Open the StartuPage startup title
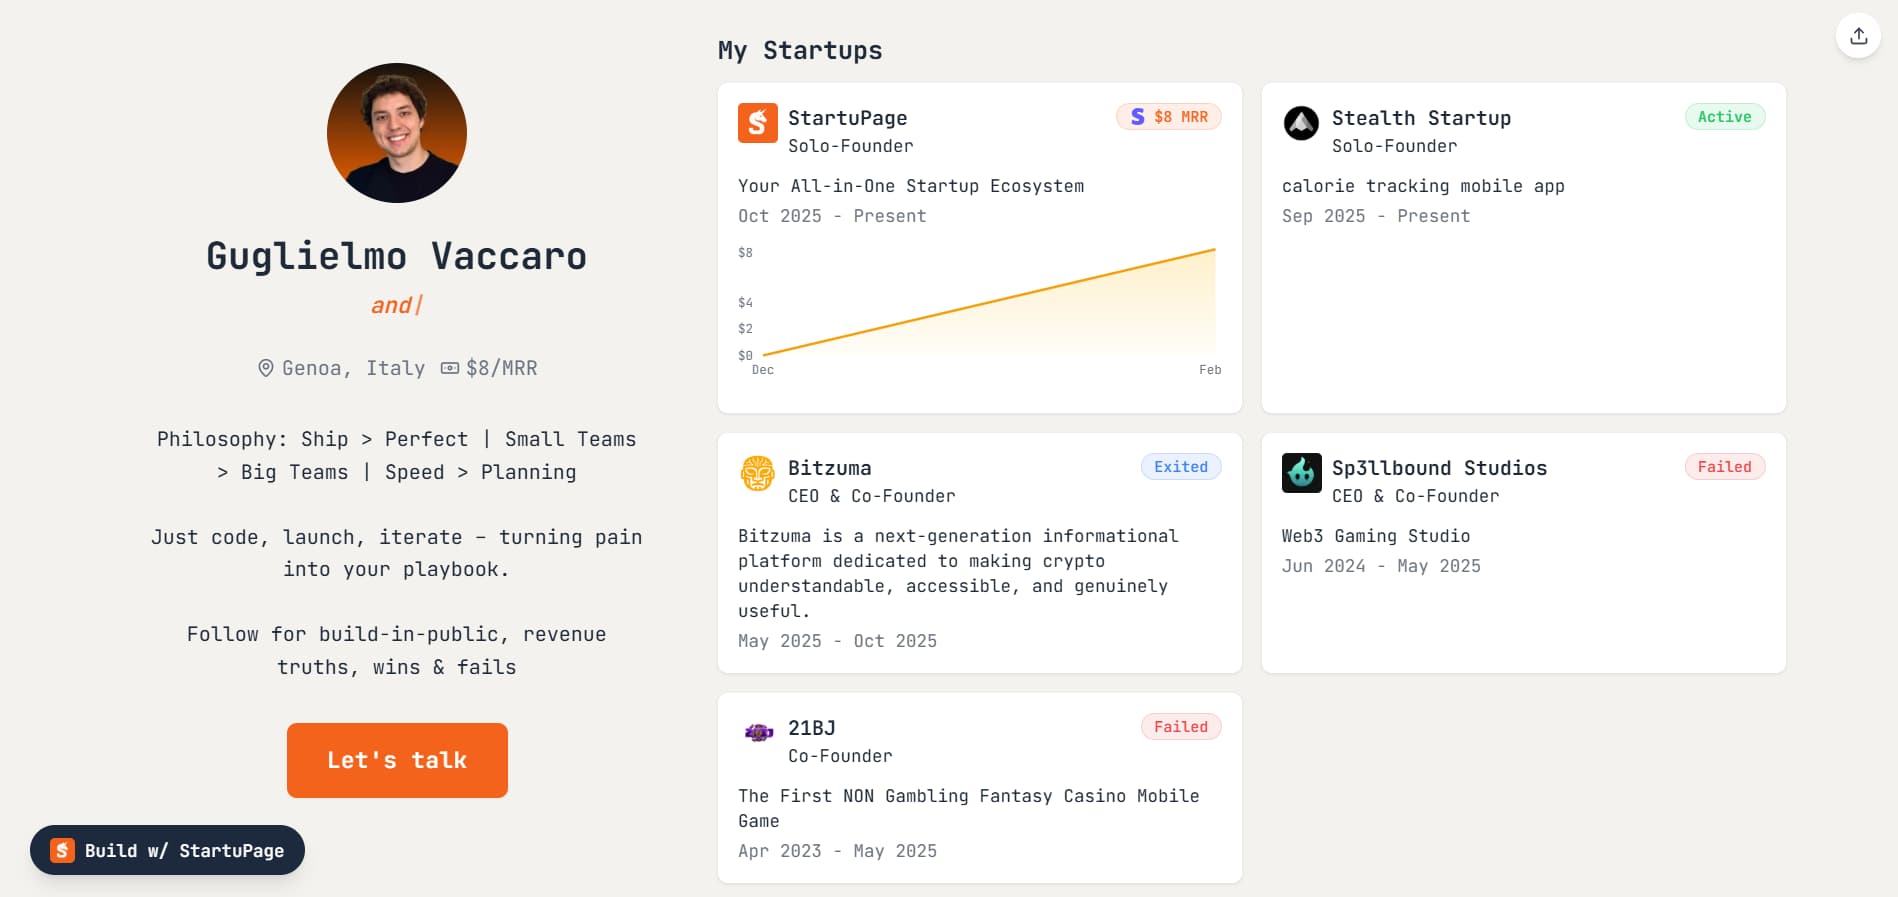The height and width of the screenshot is (897, 1898). [847, 118]
